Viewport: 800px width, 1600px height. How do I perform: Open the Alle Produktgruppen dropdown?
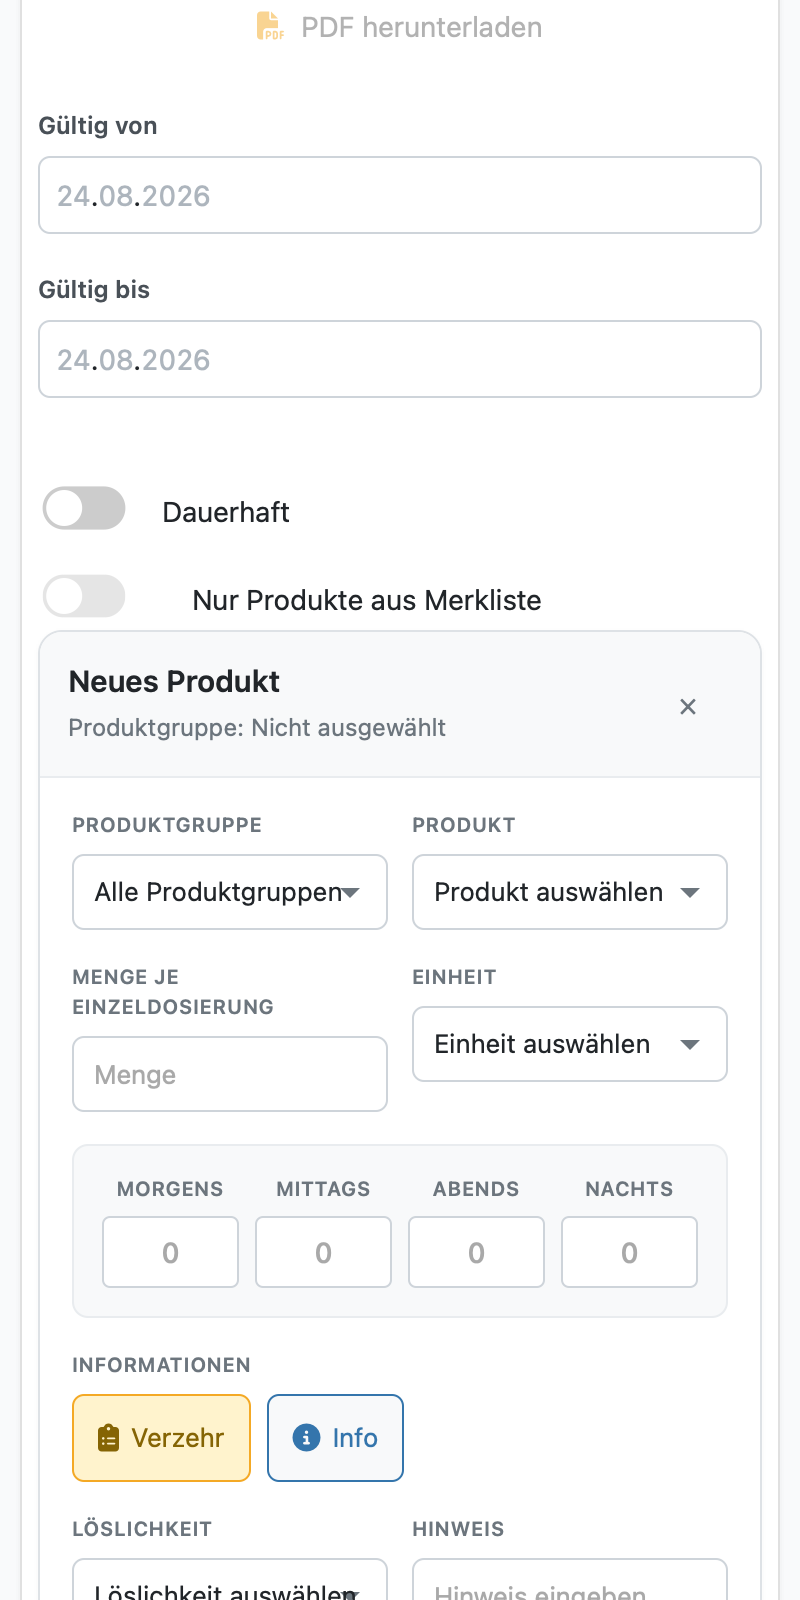click(x=230, y=892)
